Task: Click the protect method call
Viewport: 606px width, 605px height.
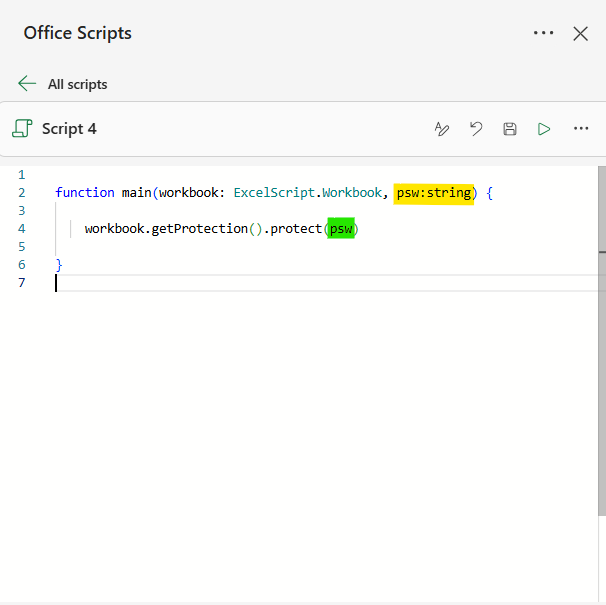Action: 296,228
